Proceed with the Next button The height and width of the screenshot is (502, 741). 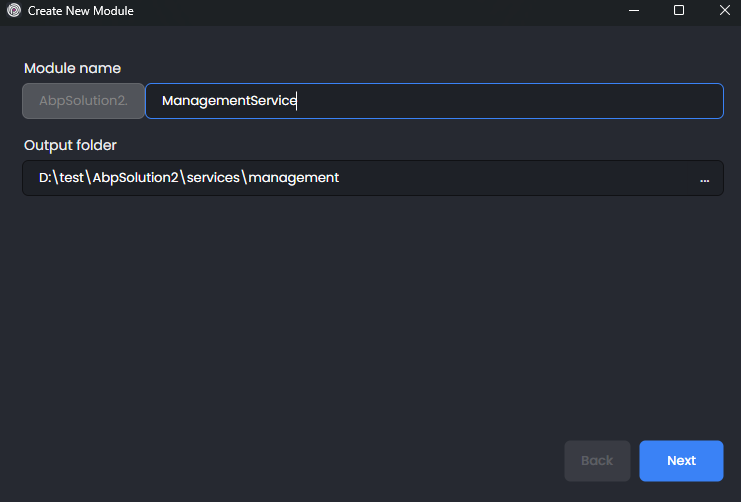pyautogui.click(x=681, y=461)
